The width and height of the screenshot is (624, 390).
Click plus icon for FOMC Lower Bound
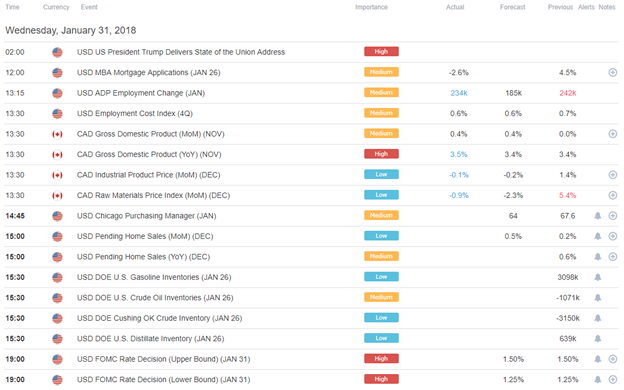tap(613, 380)
